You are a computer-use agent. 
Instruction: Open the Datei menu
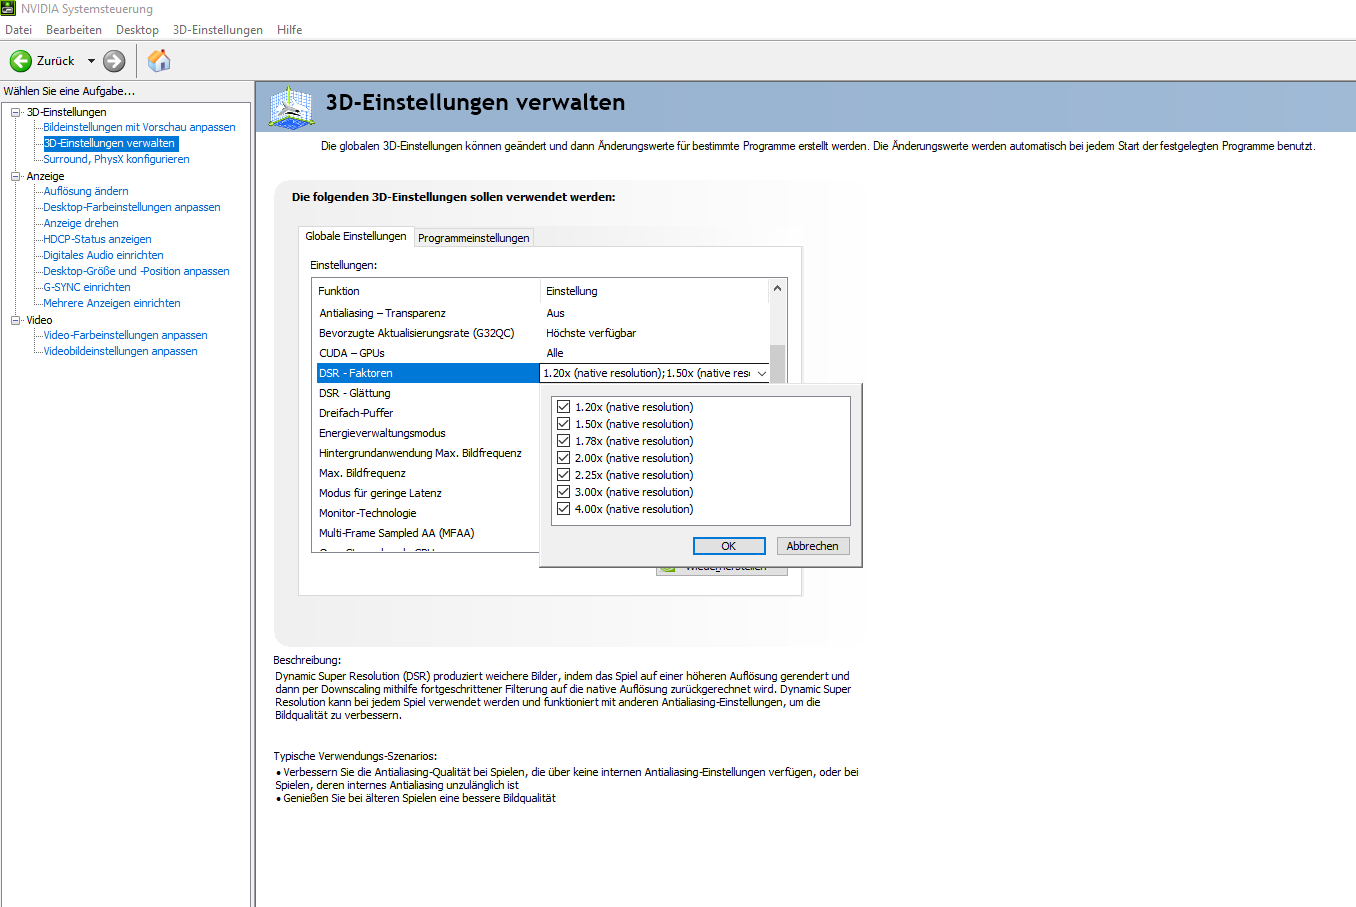coord(18,30)
